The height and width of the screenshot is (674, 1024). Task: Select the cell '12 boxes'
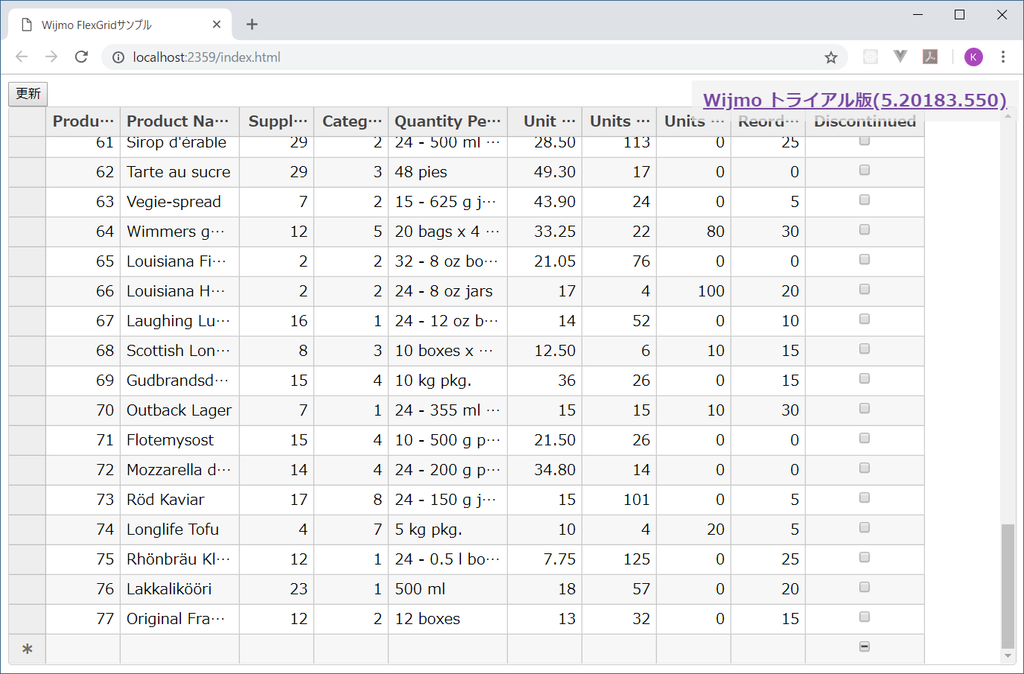coord(448,620)
